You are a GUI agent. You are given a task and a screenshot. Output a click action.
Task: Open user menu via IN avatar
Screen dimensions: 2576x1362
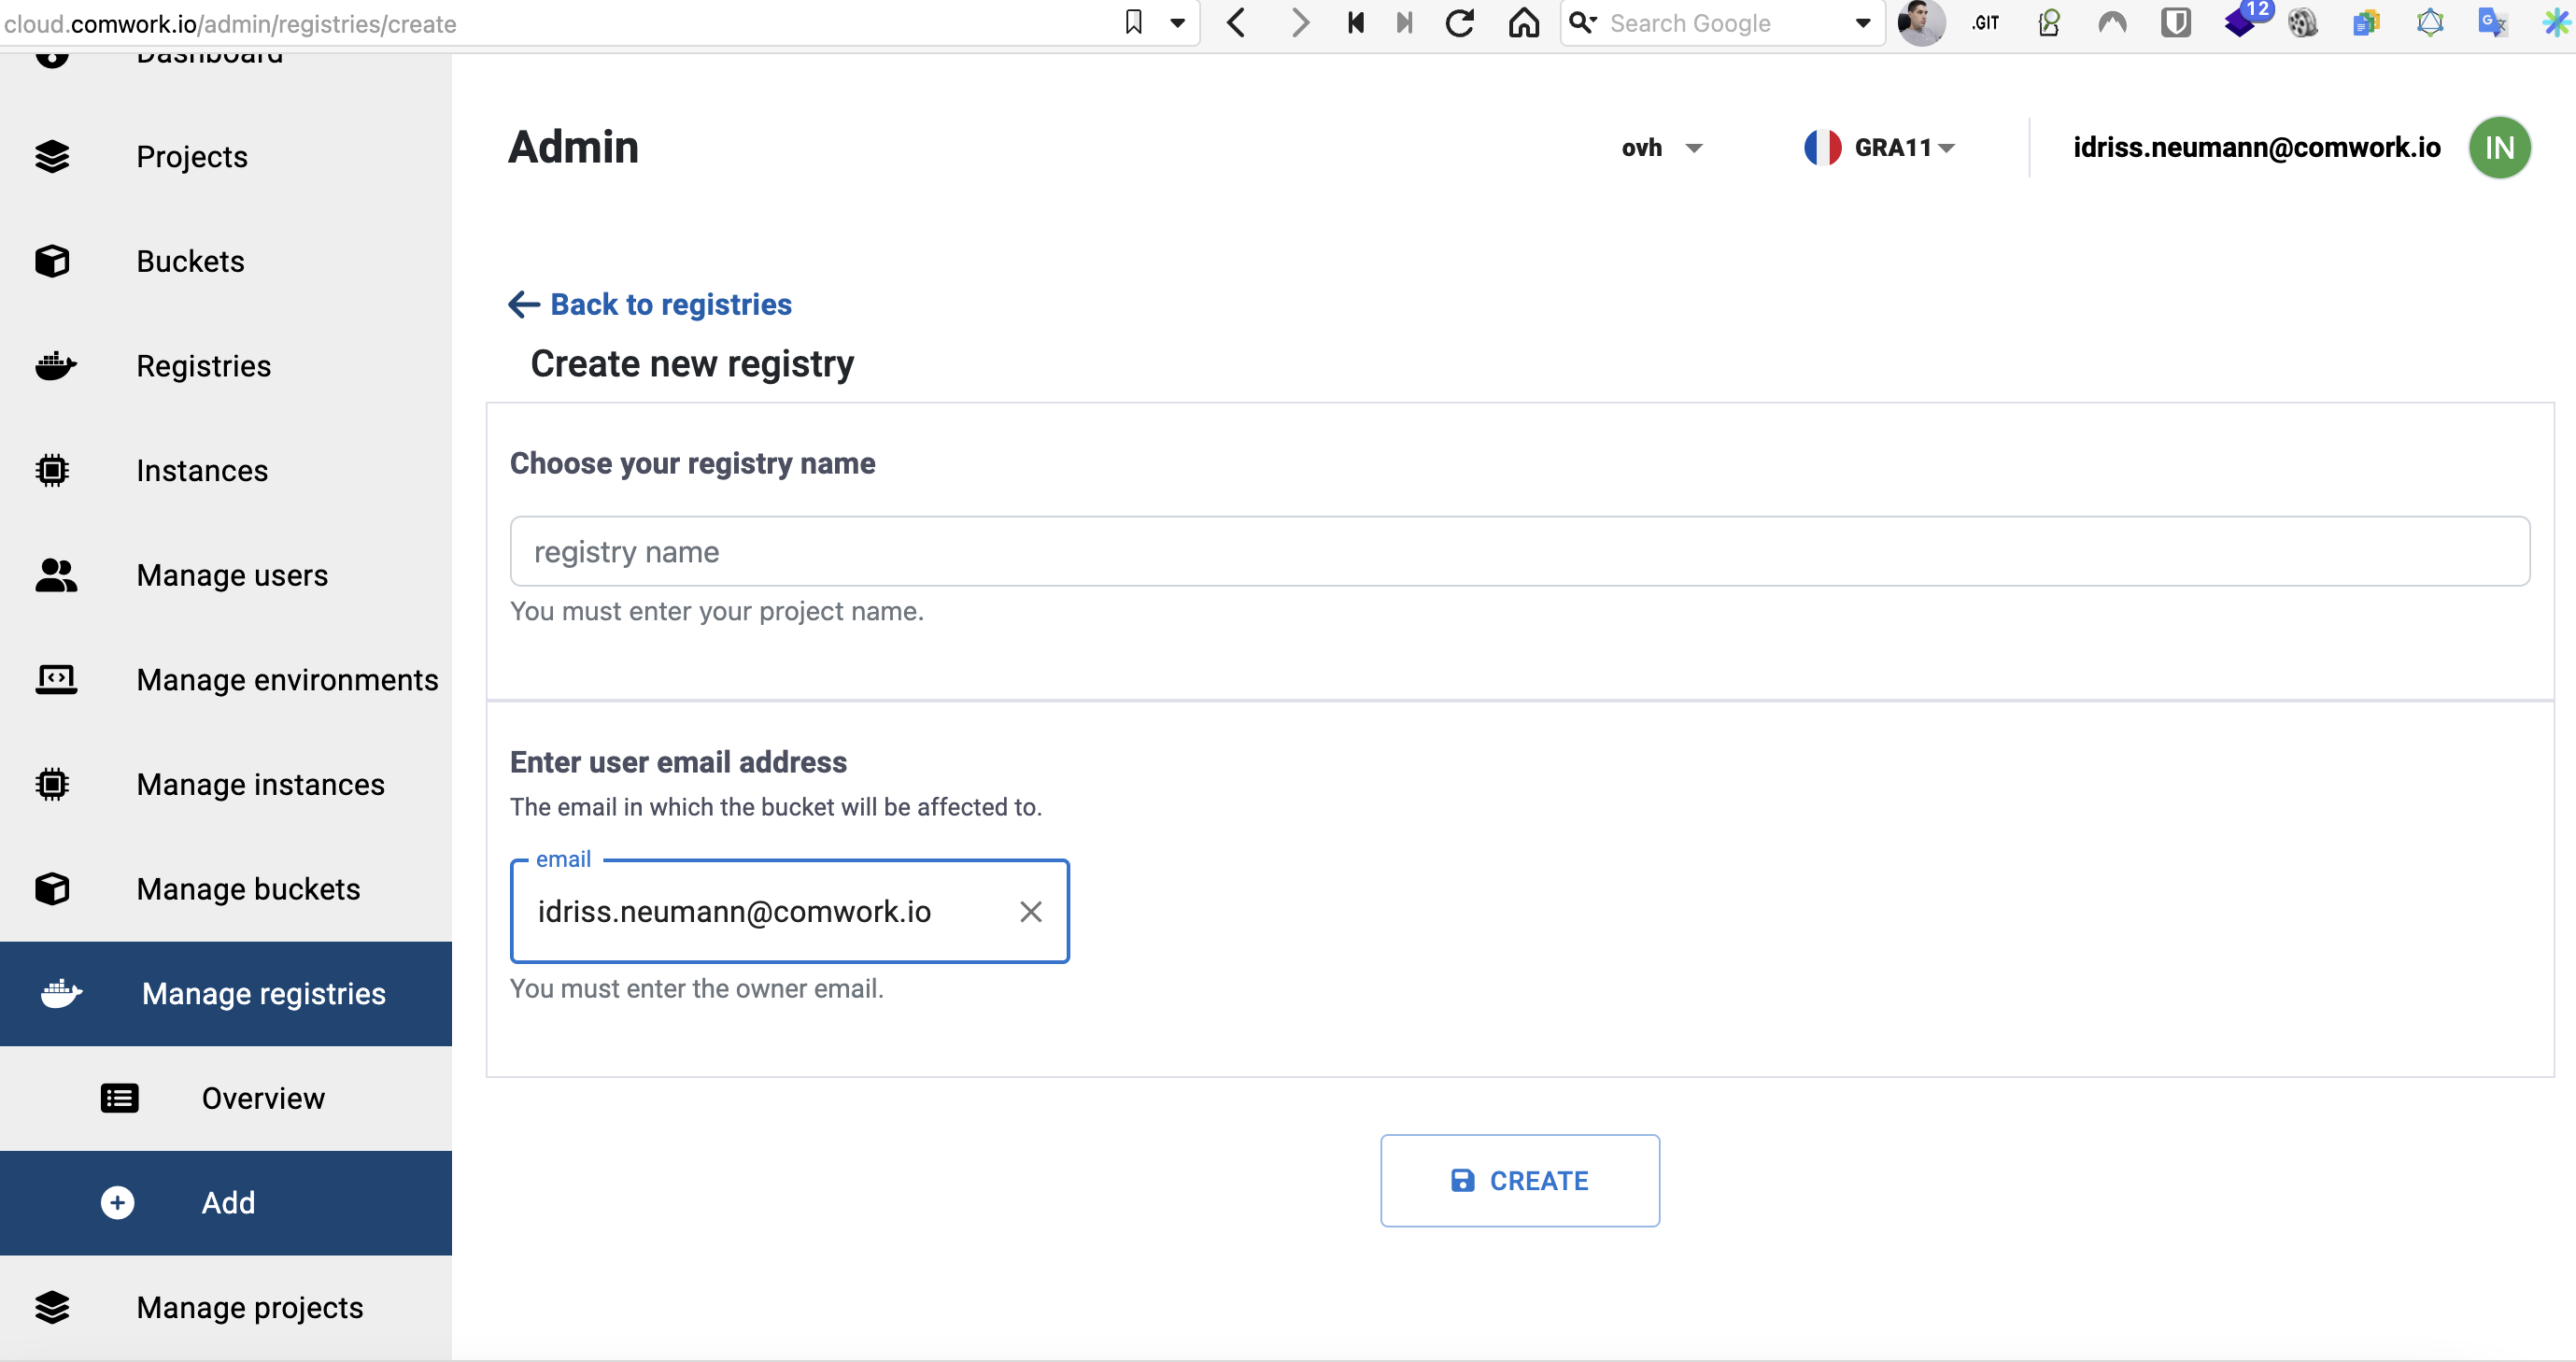coord(2499,148)
